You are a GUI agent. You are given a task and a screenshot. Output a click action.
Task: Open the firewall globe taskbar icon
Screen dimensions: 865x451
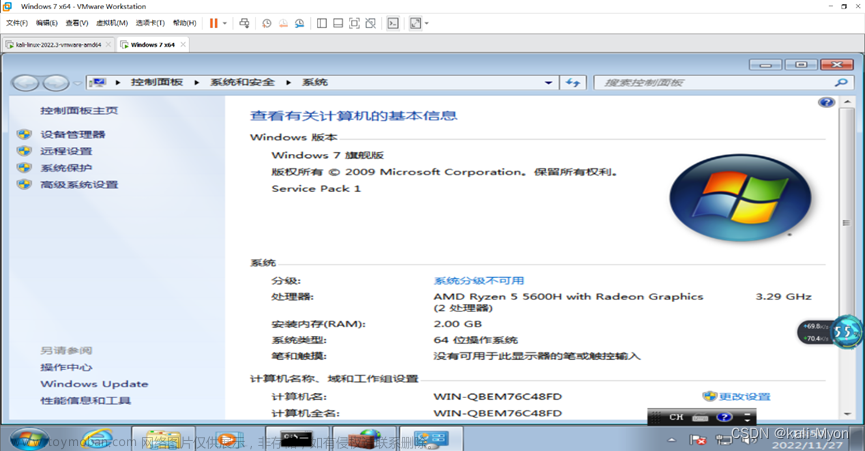click(364, 439)
